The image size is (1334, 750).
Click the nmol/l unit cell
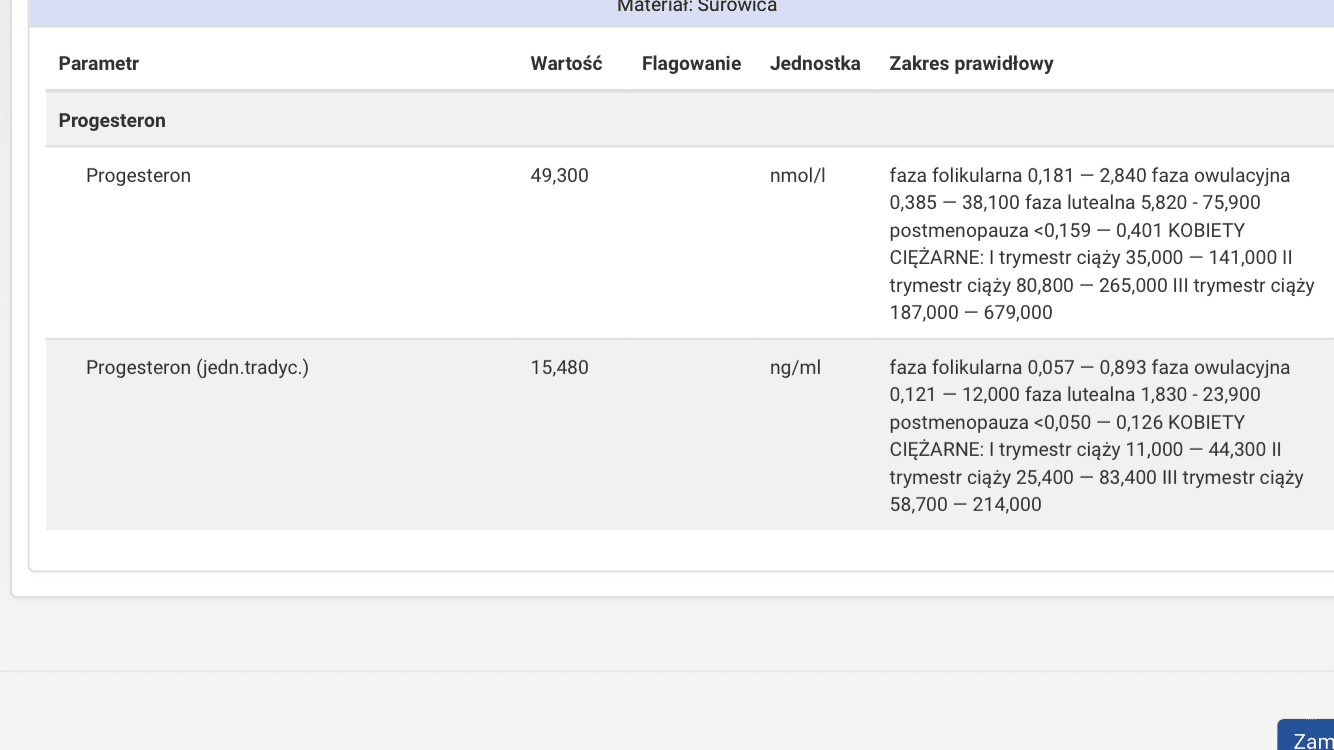[x=797, y=176]
